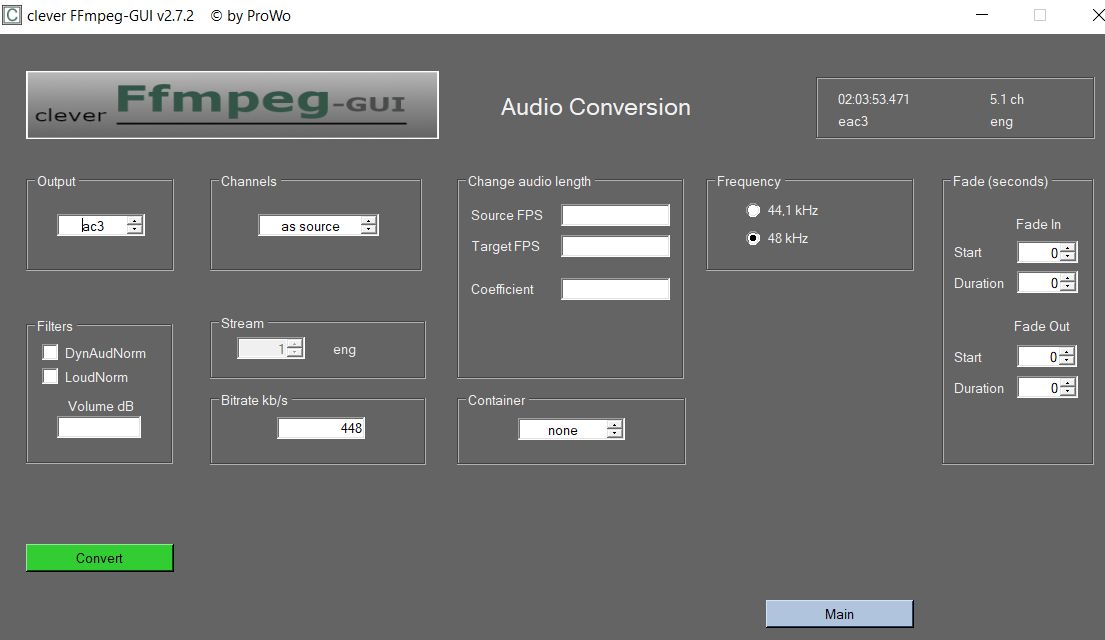Select the 48 kHz frequency option

tap(753, 238)
